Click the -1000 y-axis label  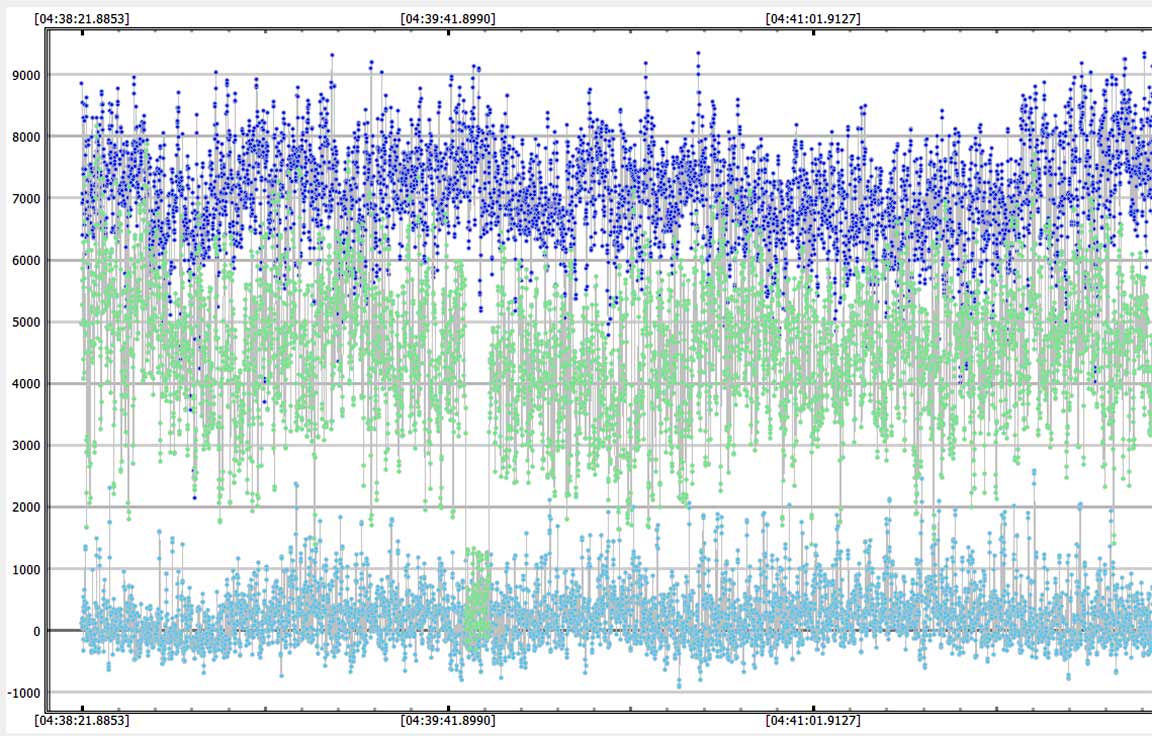[24, 693]
